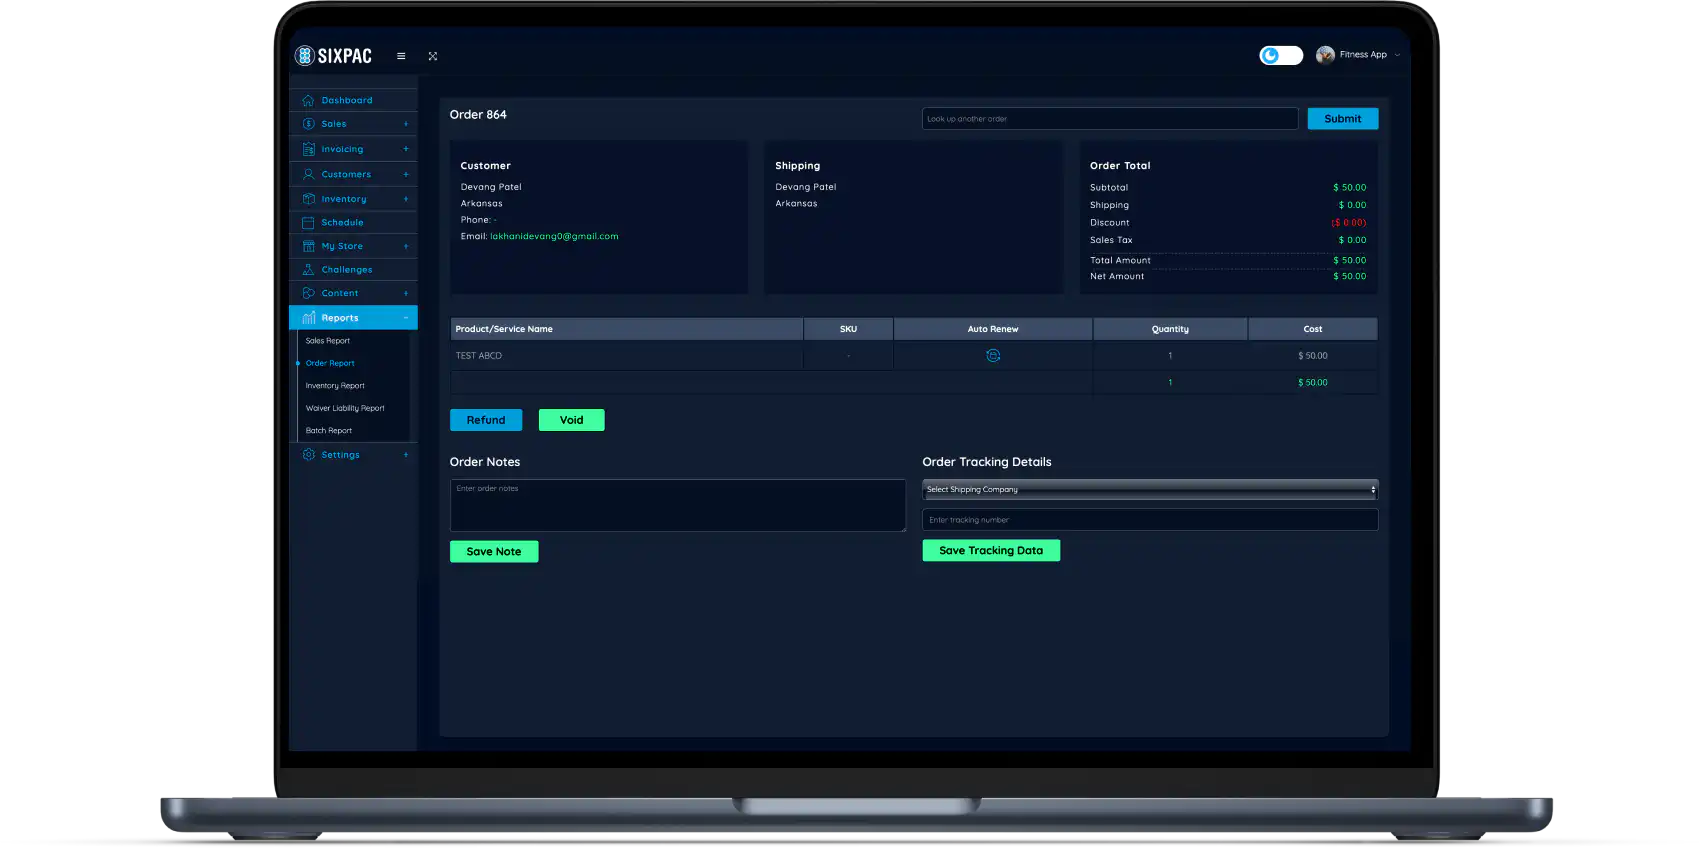The image size is (1700, 848).
Task: Toggle the dark mode switch
Action: (1280, 55)
